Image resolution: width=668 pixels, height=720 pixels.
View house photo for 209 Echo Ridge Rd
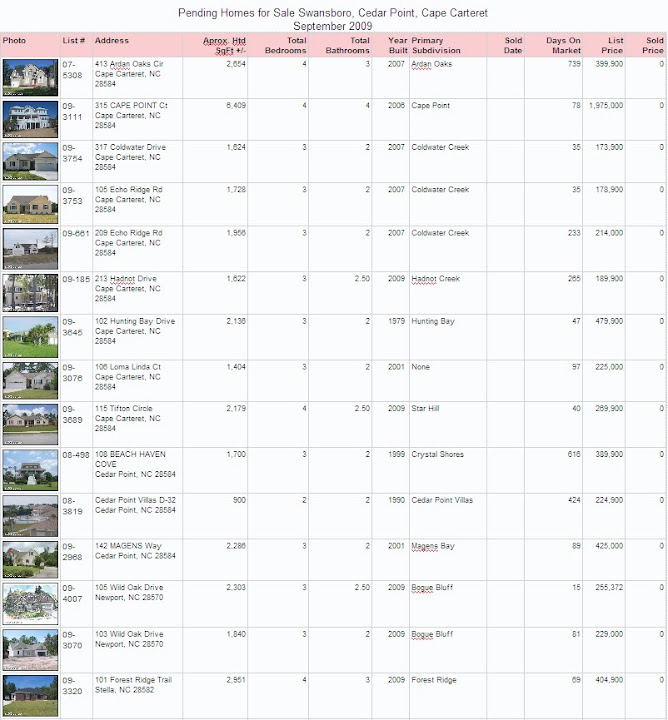pos(30,249)
